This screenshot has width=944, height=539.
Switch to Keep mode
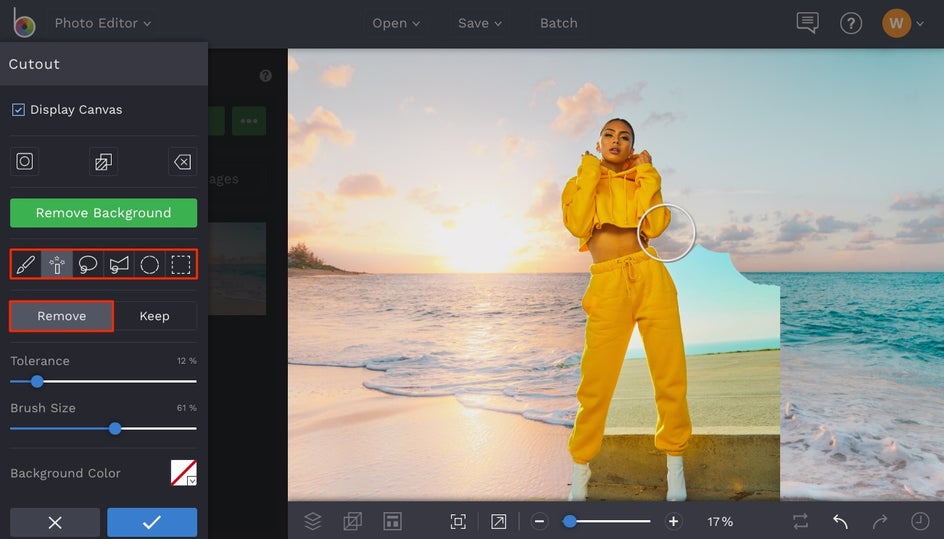coord(154,316)
